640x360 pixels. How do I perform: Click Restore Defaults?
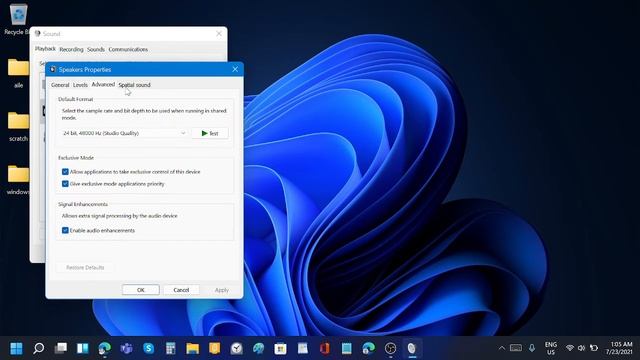coord(85,268)
